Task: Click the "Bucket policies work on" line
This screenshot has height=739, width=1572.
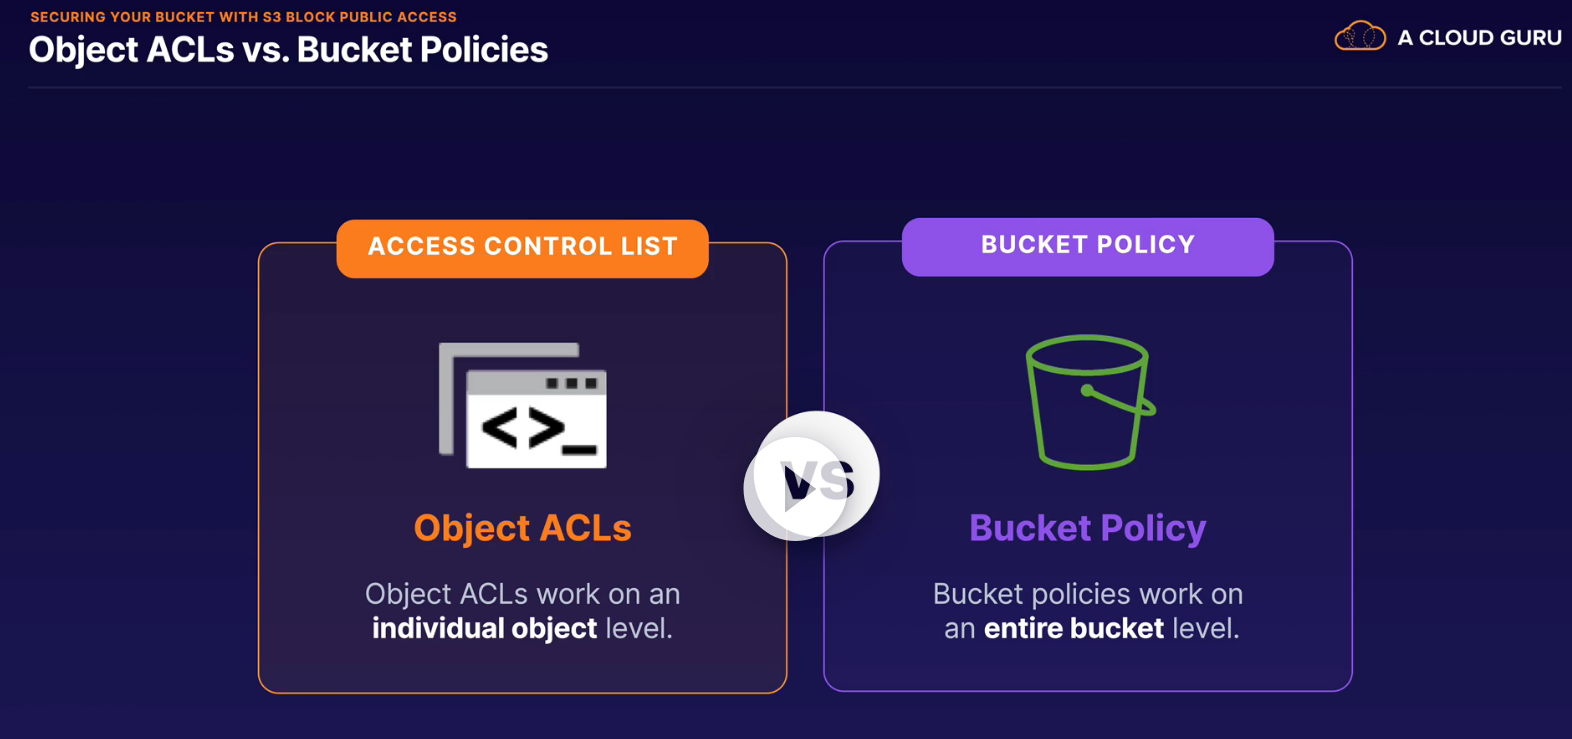Action: coord(1087,594)
